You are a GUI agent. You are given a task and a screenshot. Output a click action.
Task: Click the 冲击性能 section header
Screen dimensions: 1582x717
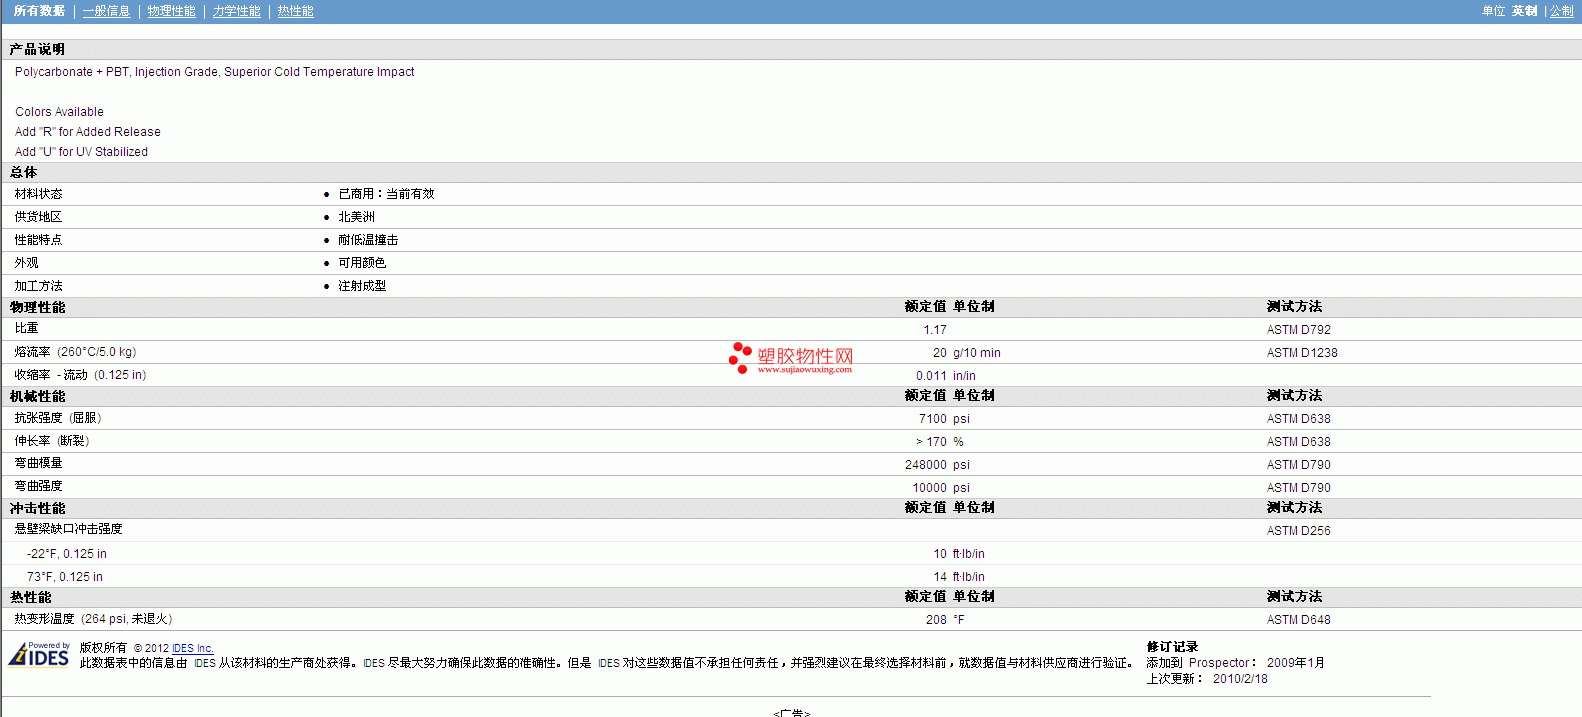pyautogui.click(x=37, y=508)
